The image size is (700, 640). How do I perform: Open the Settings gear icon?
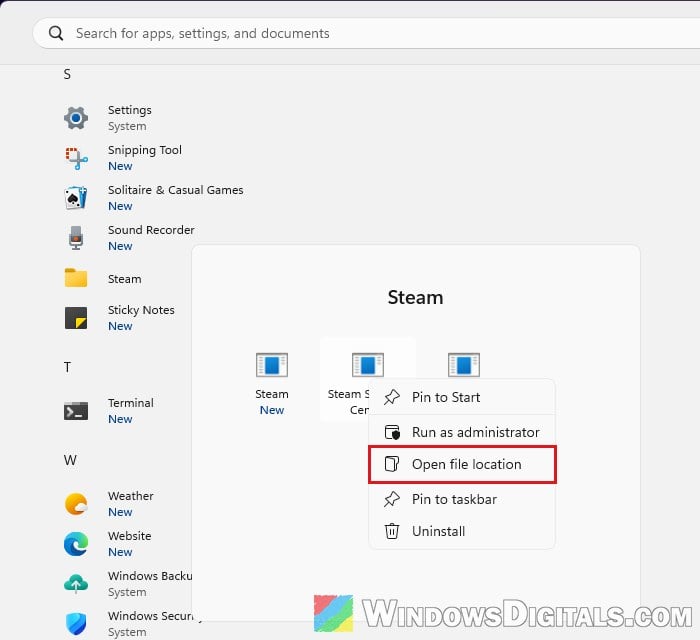[x=76, y=118]
